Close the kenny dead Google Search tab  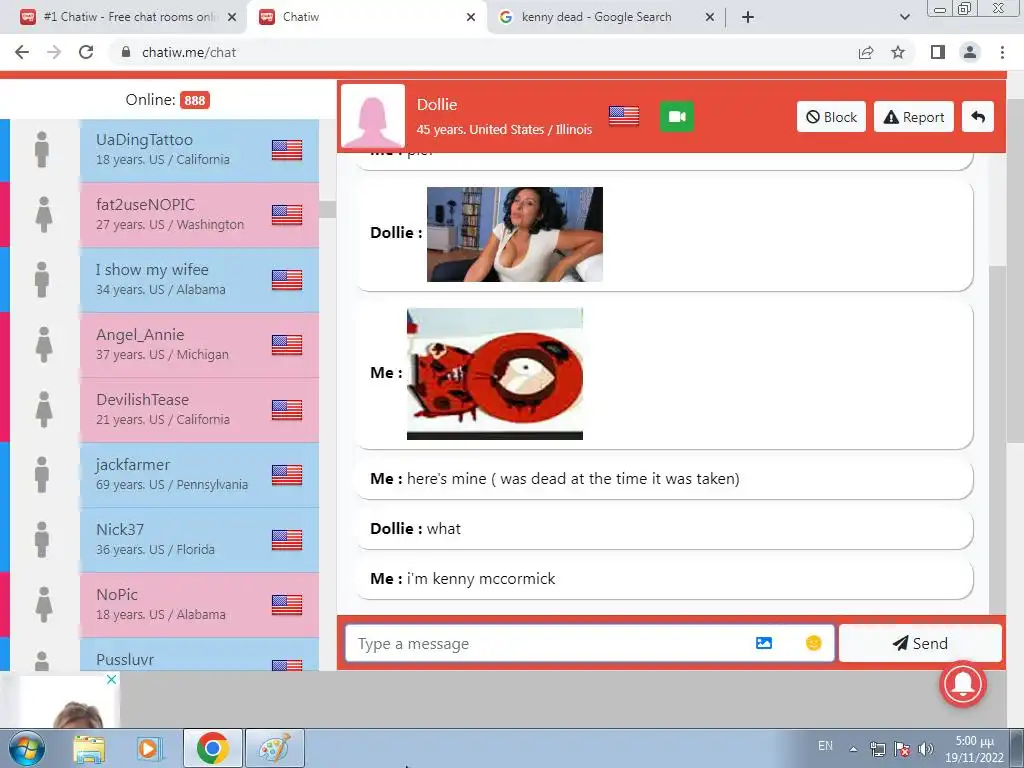coord(710,18)
